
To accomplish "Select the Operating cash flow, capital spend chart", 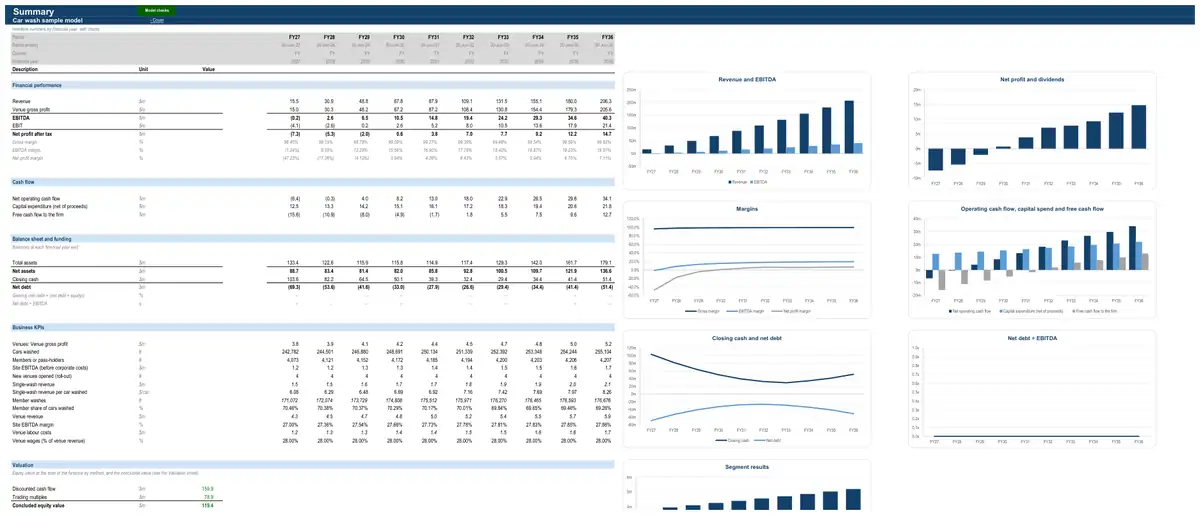I will coord(1031,260).
